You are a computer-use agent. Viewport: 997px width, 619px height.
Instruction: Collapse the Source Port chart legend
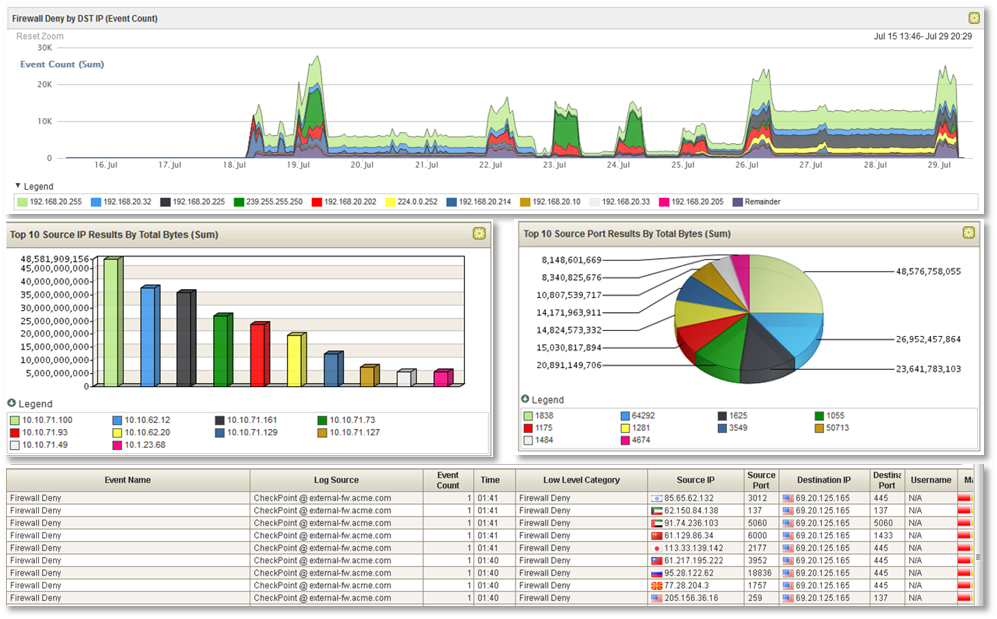coord(525,399)
